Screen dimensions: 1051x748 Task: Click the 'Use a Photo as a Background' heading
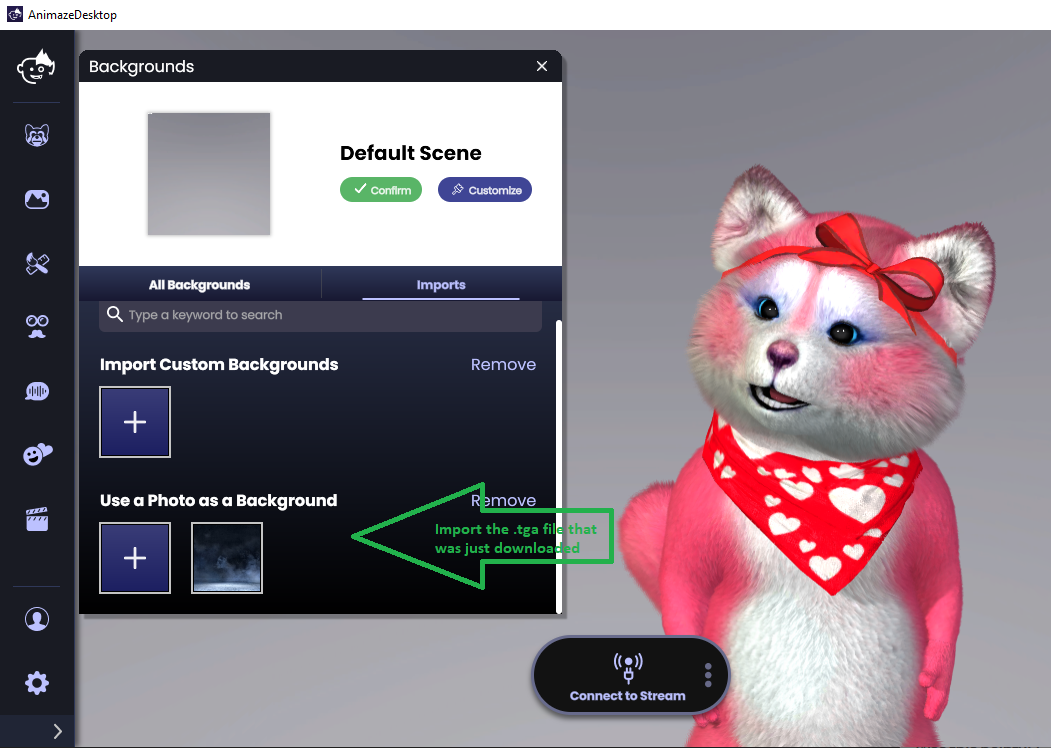click(x=219, y=501)
